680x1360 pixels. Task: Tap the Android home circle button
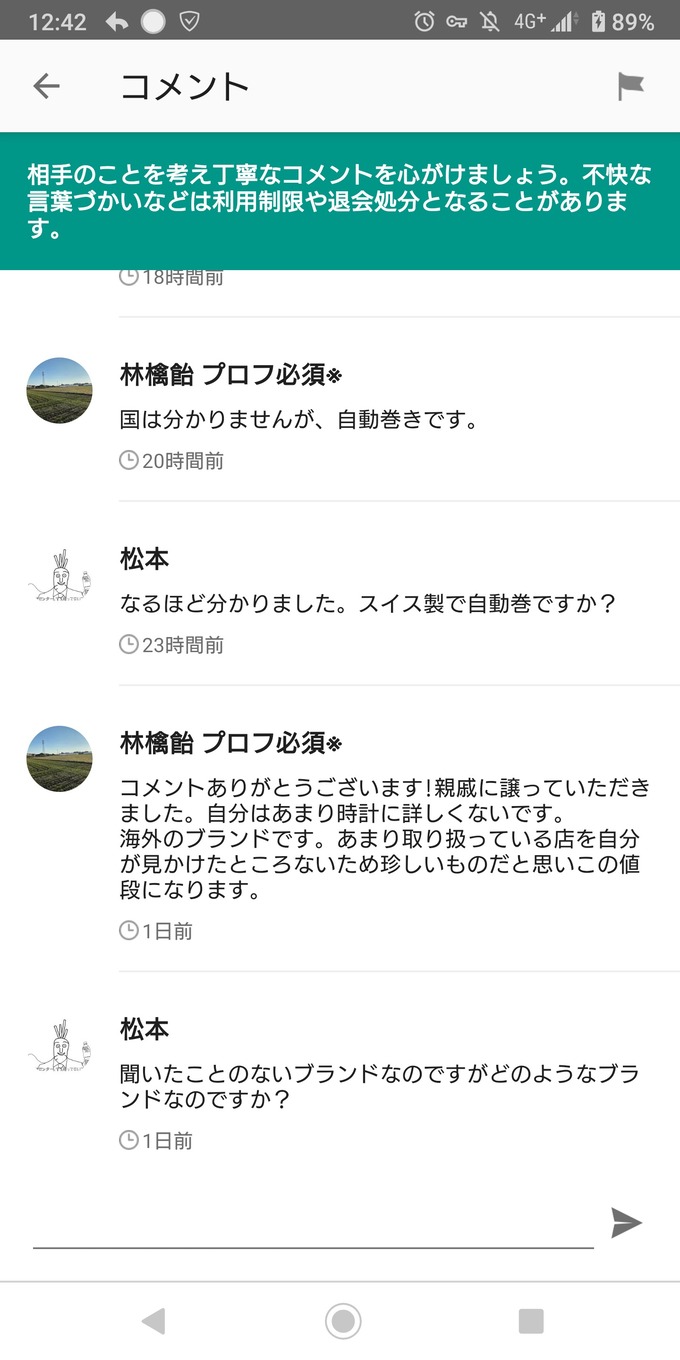coord(343,1321)
